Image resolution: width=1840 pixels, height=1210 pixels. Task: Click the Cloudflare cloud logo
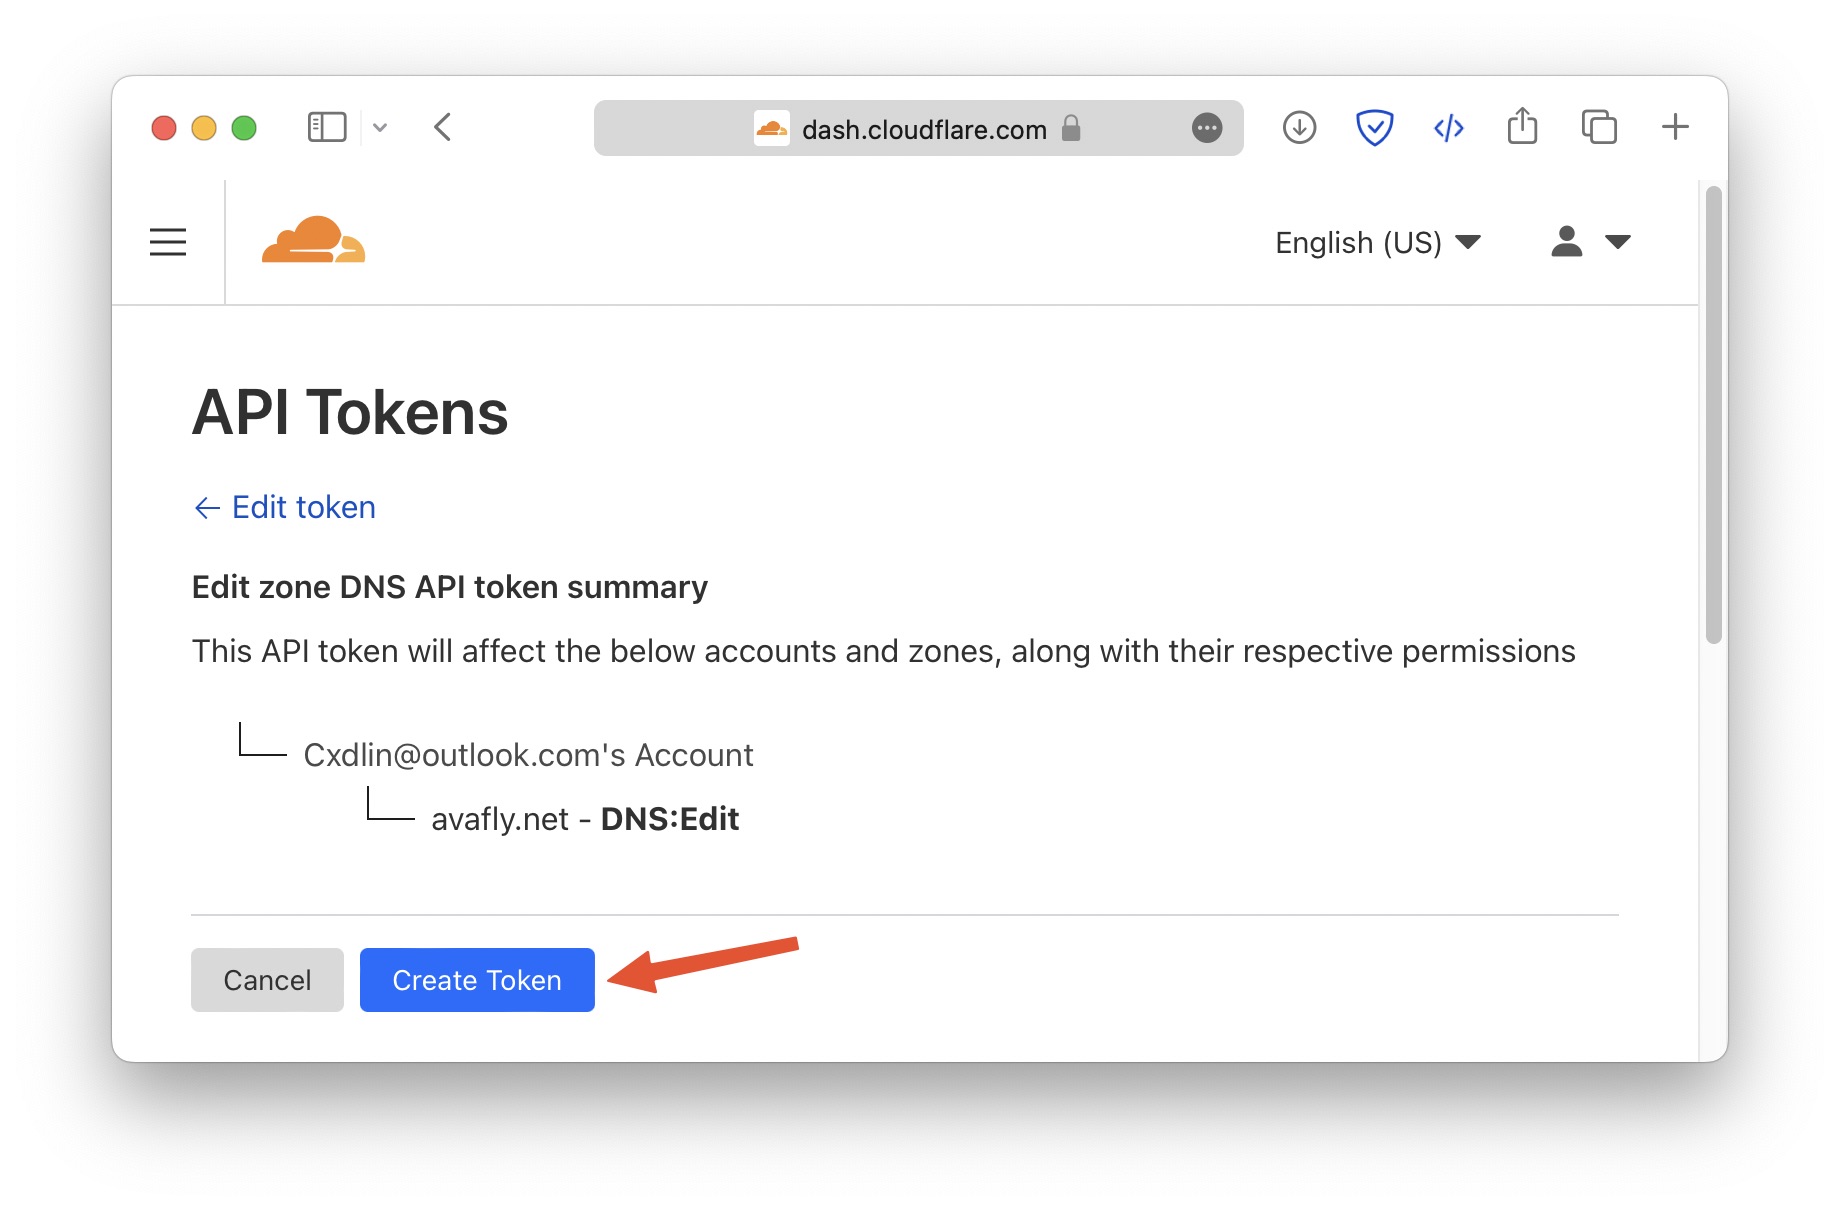(x=313, y=240)
